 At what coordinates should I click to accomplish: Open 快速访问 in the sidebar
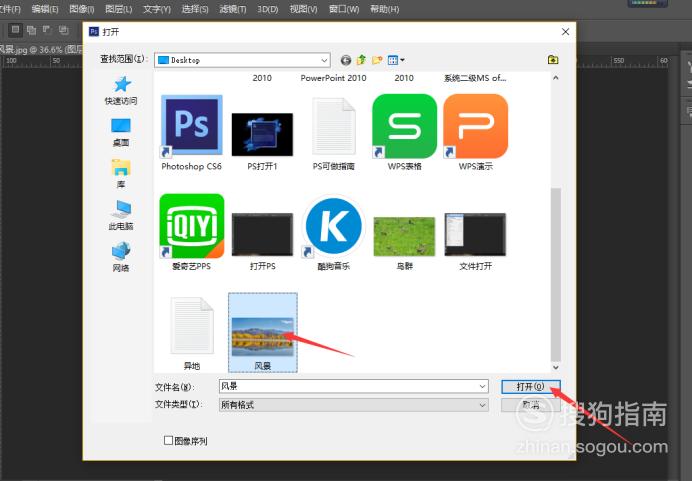point(121,90)
